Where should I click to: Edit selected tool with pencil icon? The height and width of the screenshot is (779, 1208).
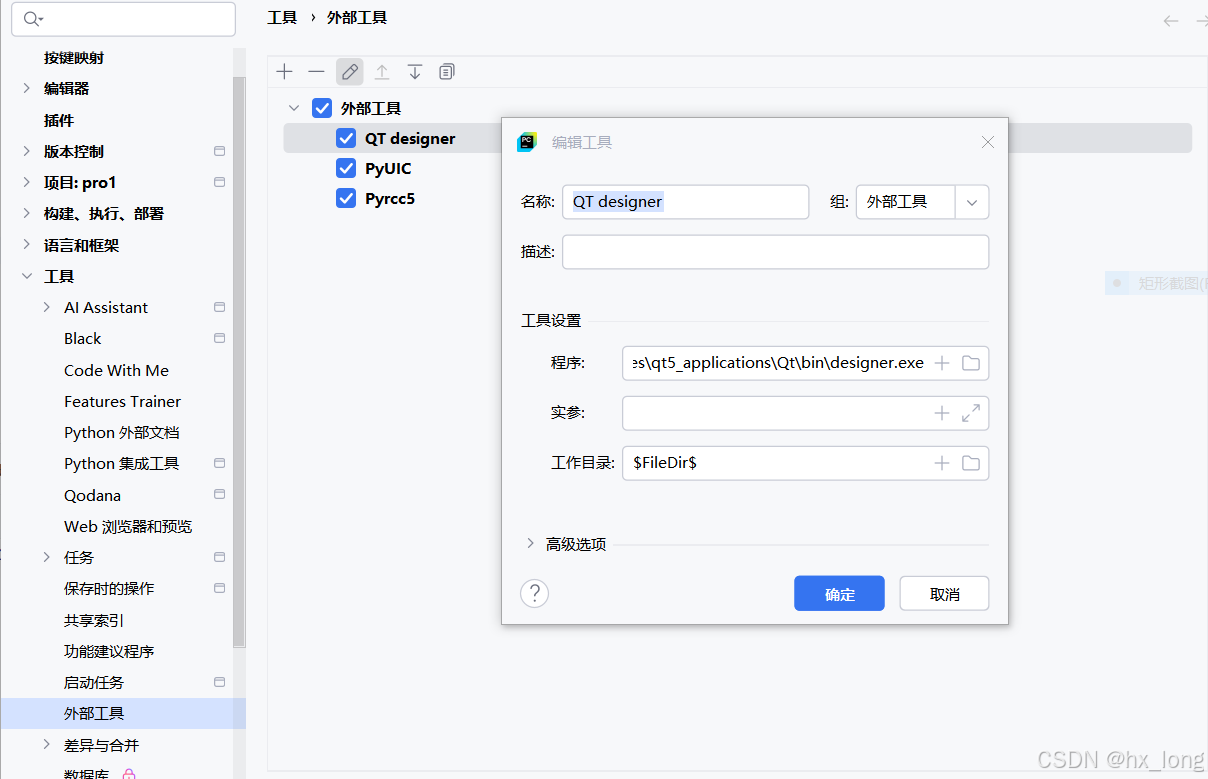click(x=349, y=72)
